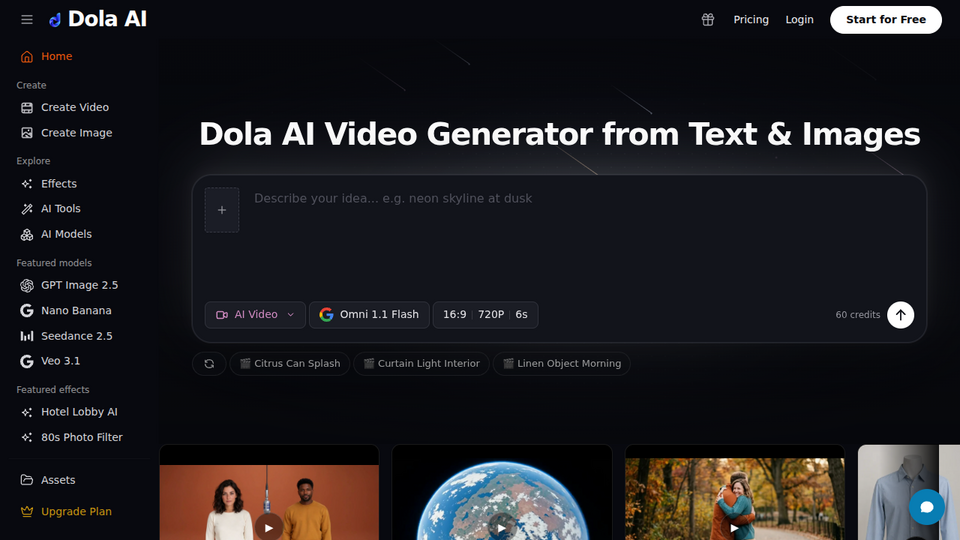Open 80s Photo Filter effect
The image size is (960, 540).
tap(80, 438)
